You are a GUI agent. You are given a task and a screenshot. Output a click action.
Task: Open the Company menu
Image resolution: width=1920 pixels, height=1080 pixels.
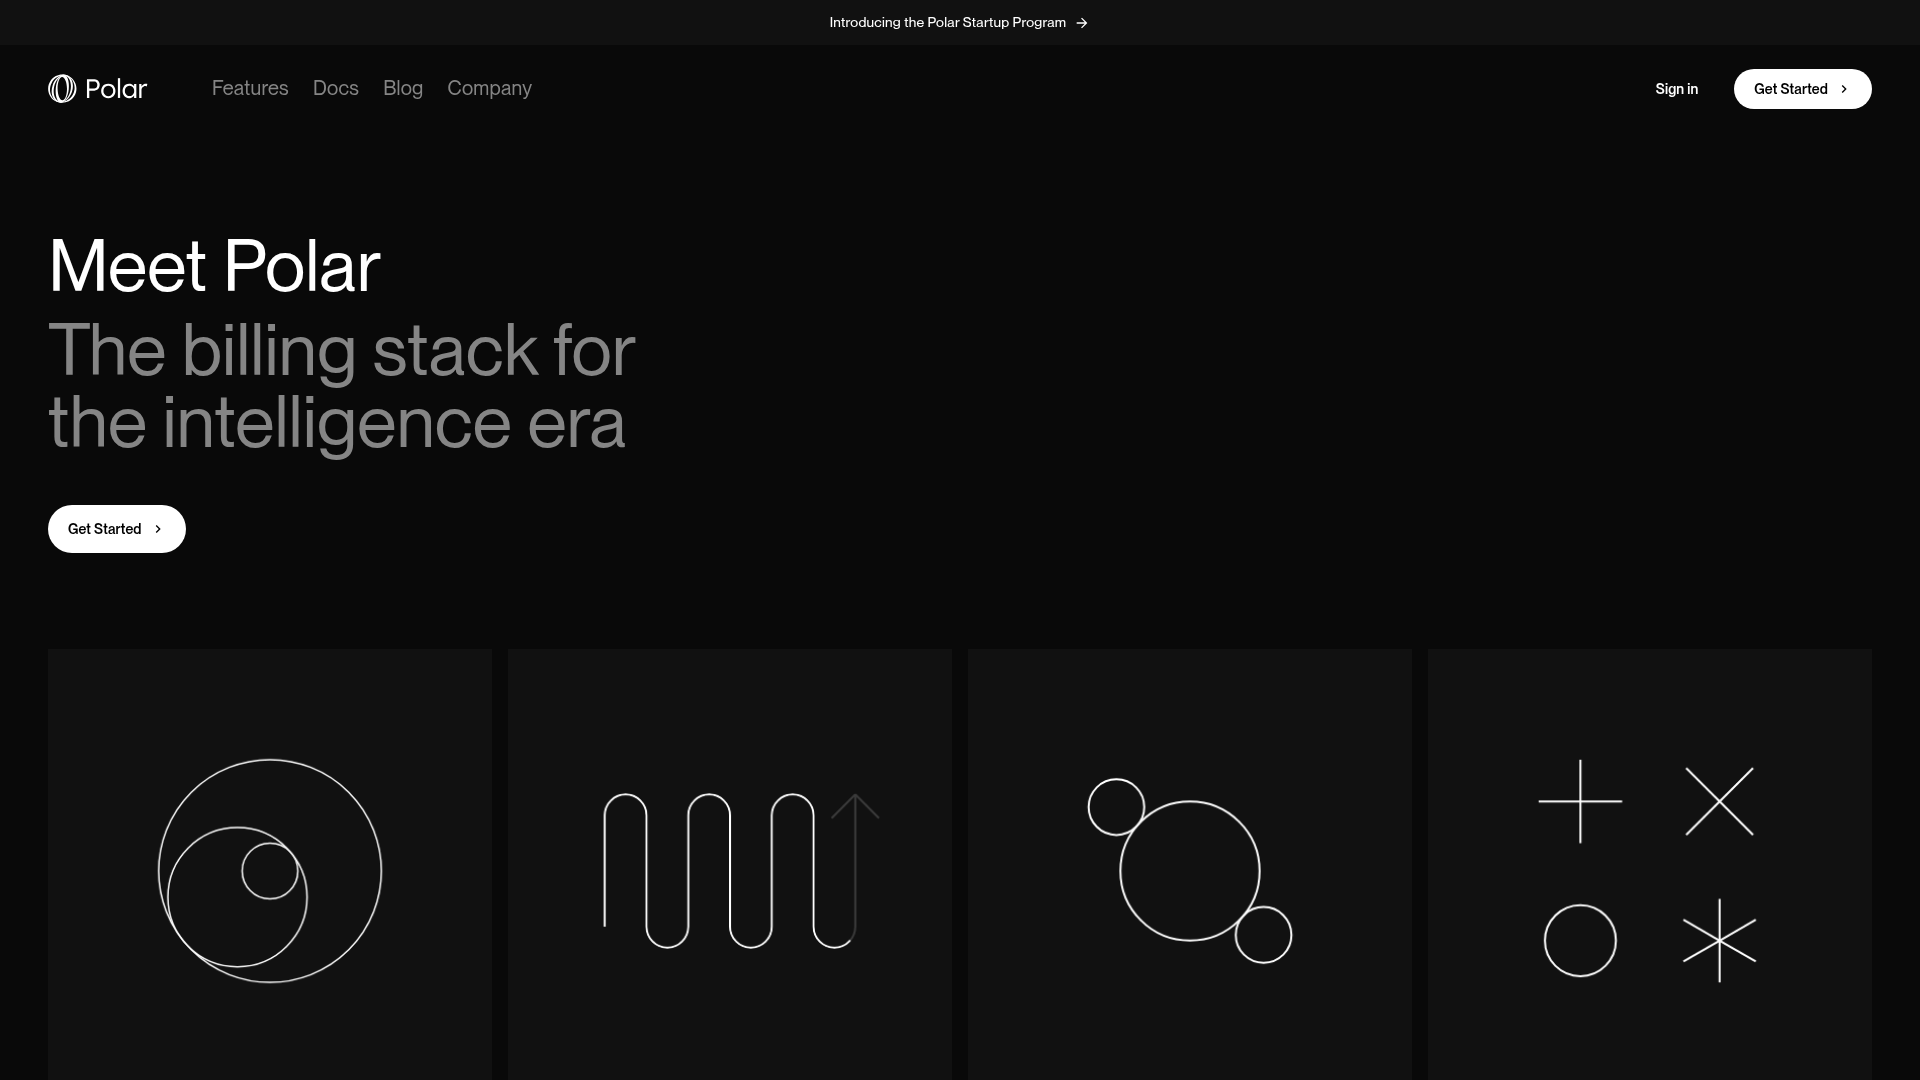tap(489, 88)
